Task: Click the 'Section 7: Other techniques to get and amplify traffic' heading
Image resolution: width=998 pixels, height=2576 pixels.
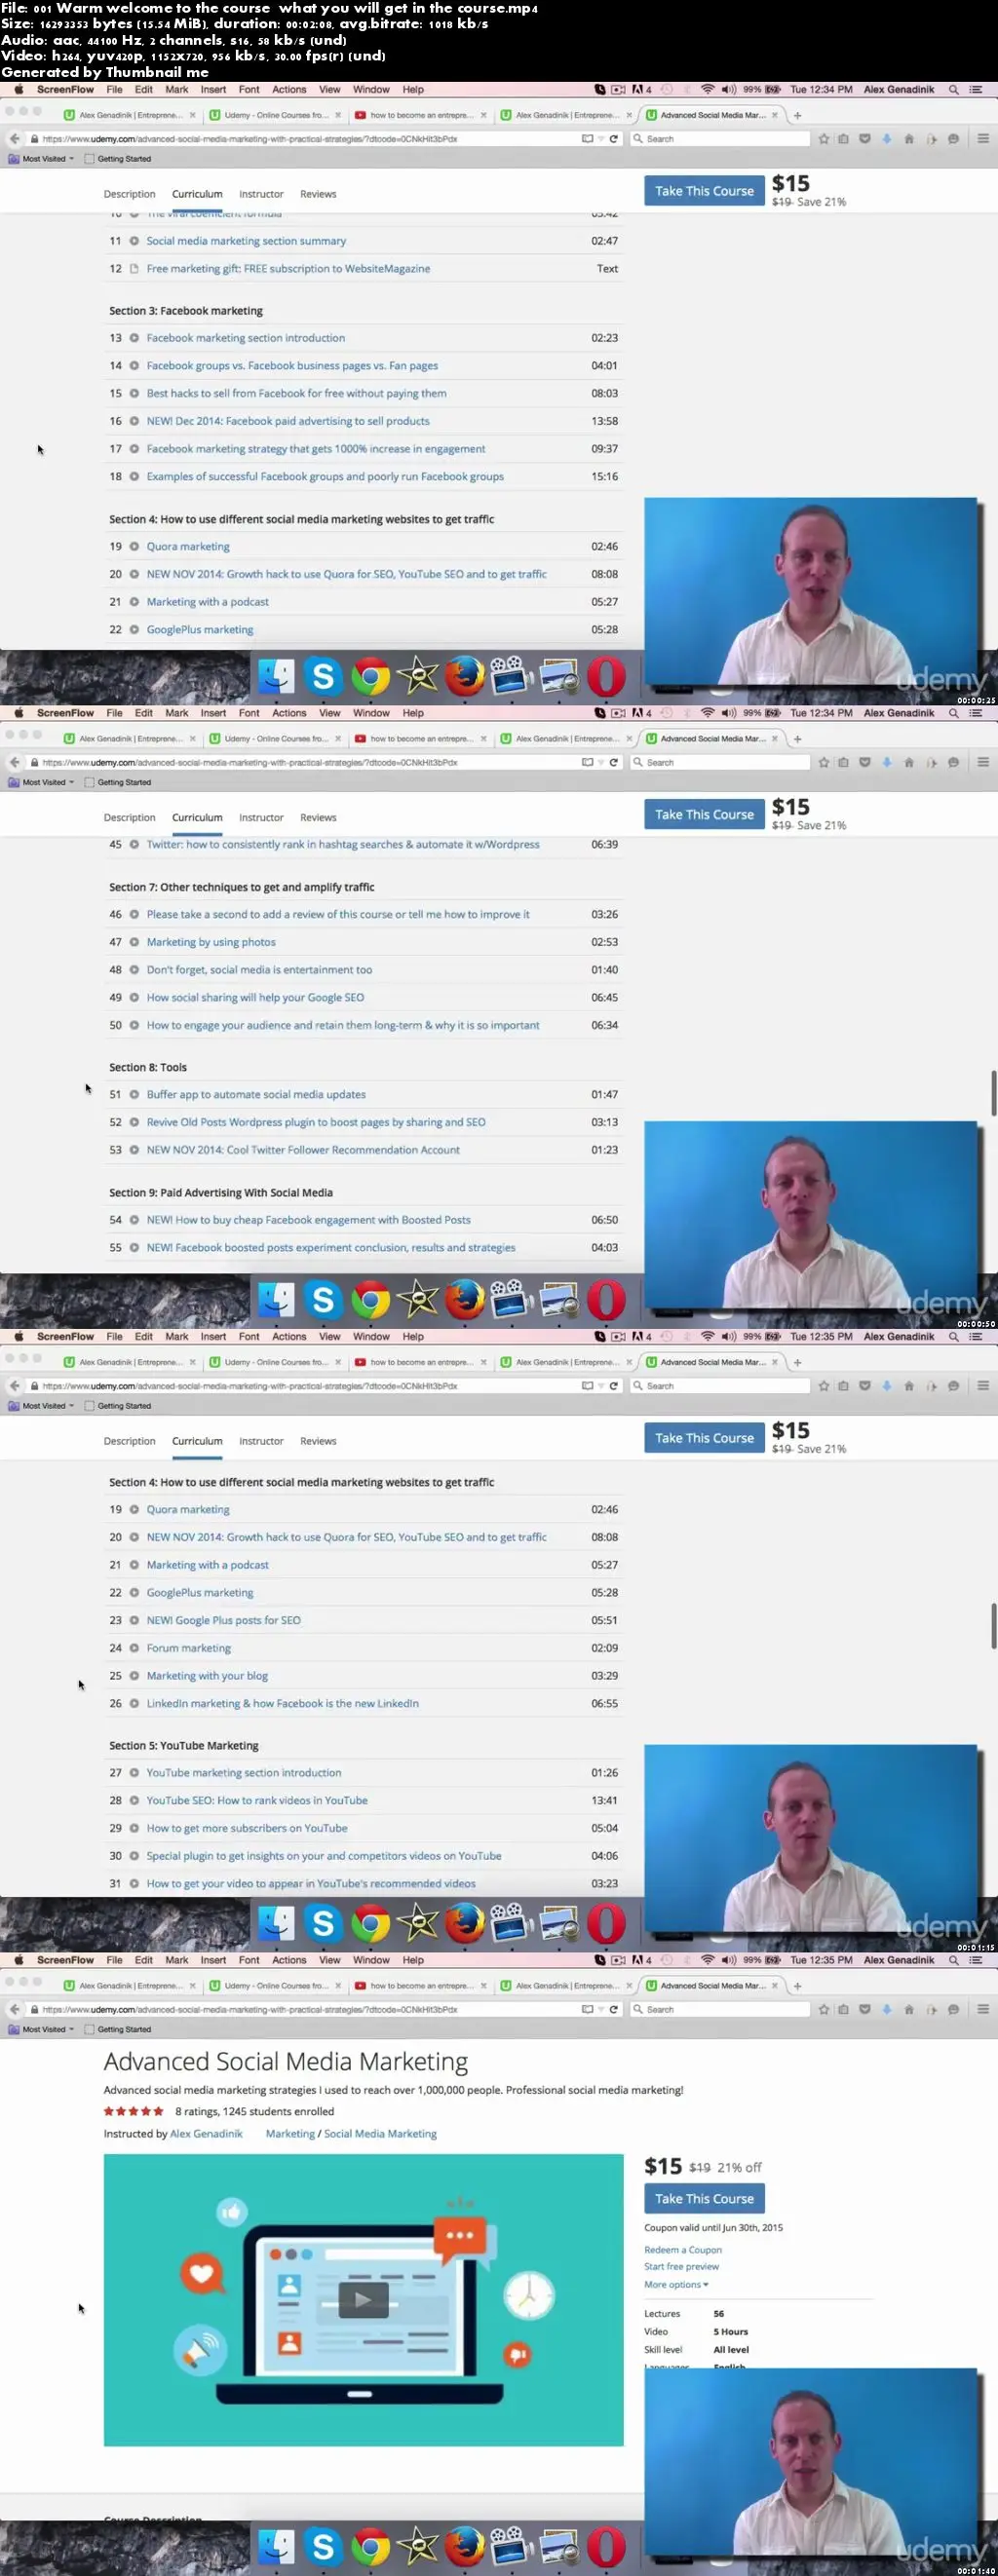Action: point(242,887)
